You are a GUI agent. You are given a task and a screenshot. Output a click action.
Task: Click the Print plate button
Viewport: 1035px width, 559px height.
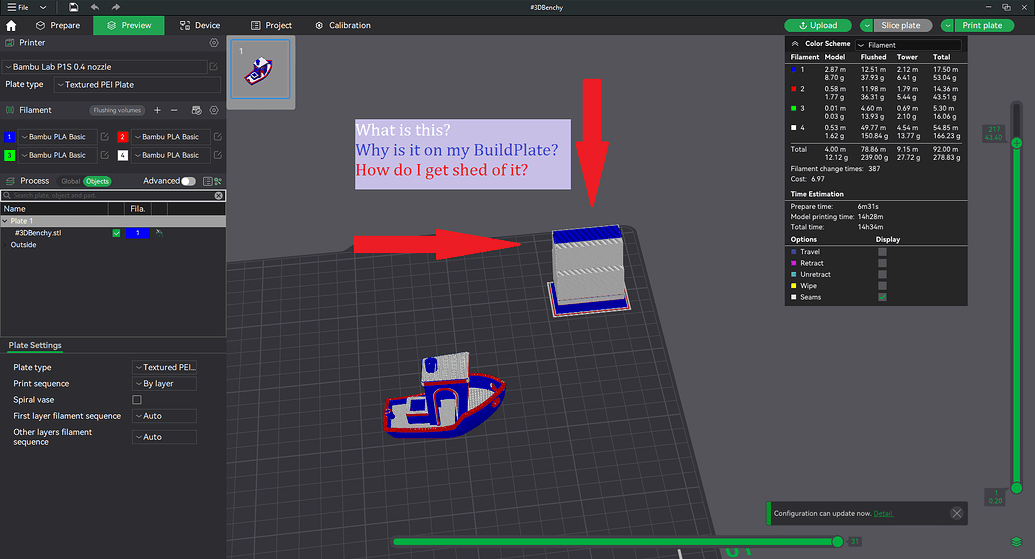point(983,25)
